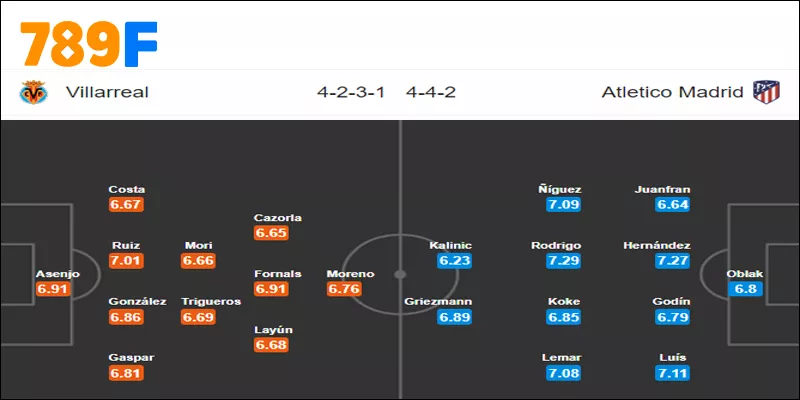This screenshot has height=400, width=800.
Task: Open Rodrigo's 7.29 rating badge
Action: [564, 261]
